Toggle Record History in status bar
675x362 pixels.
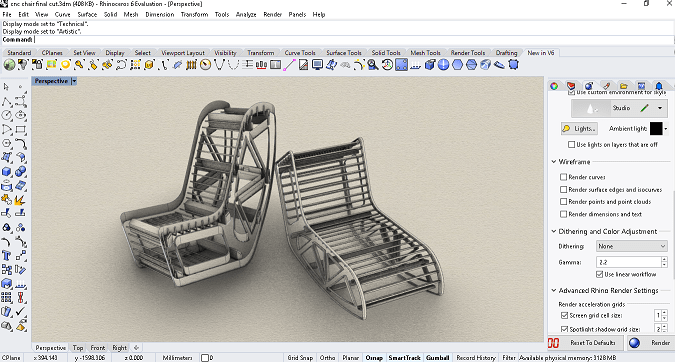pos(476,358)
